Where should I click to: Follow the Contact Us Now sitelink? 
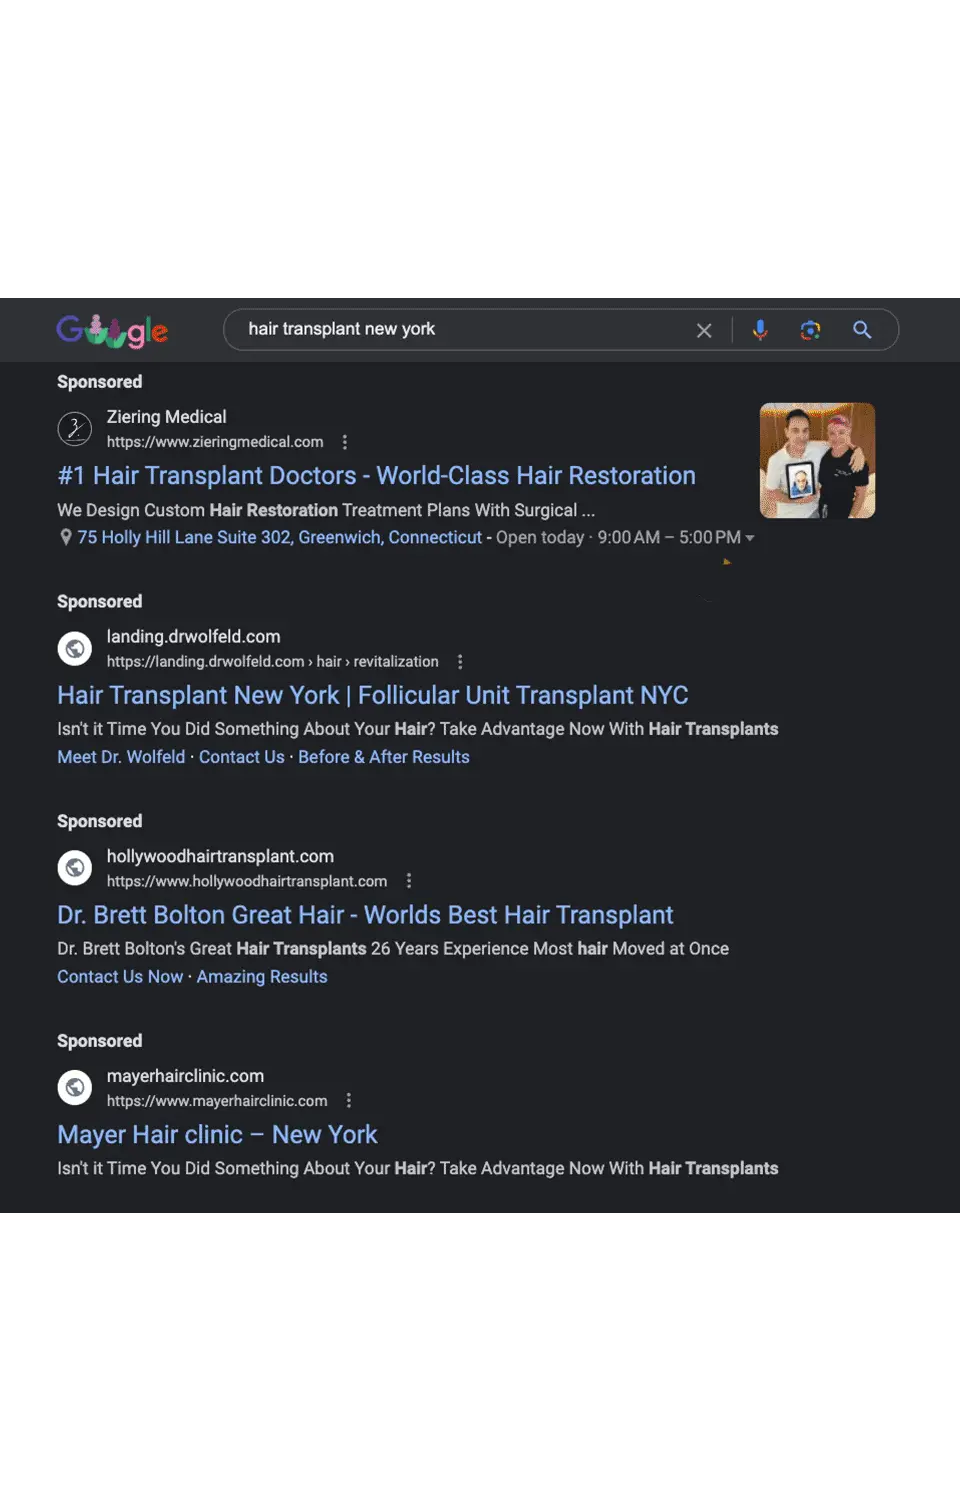(120, 977)
